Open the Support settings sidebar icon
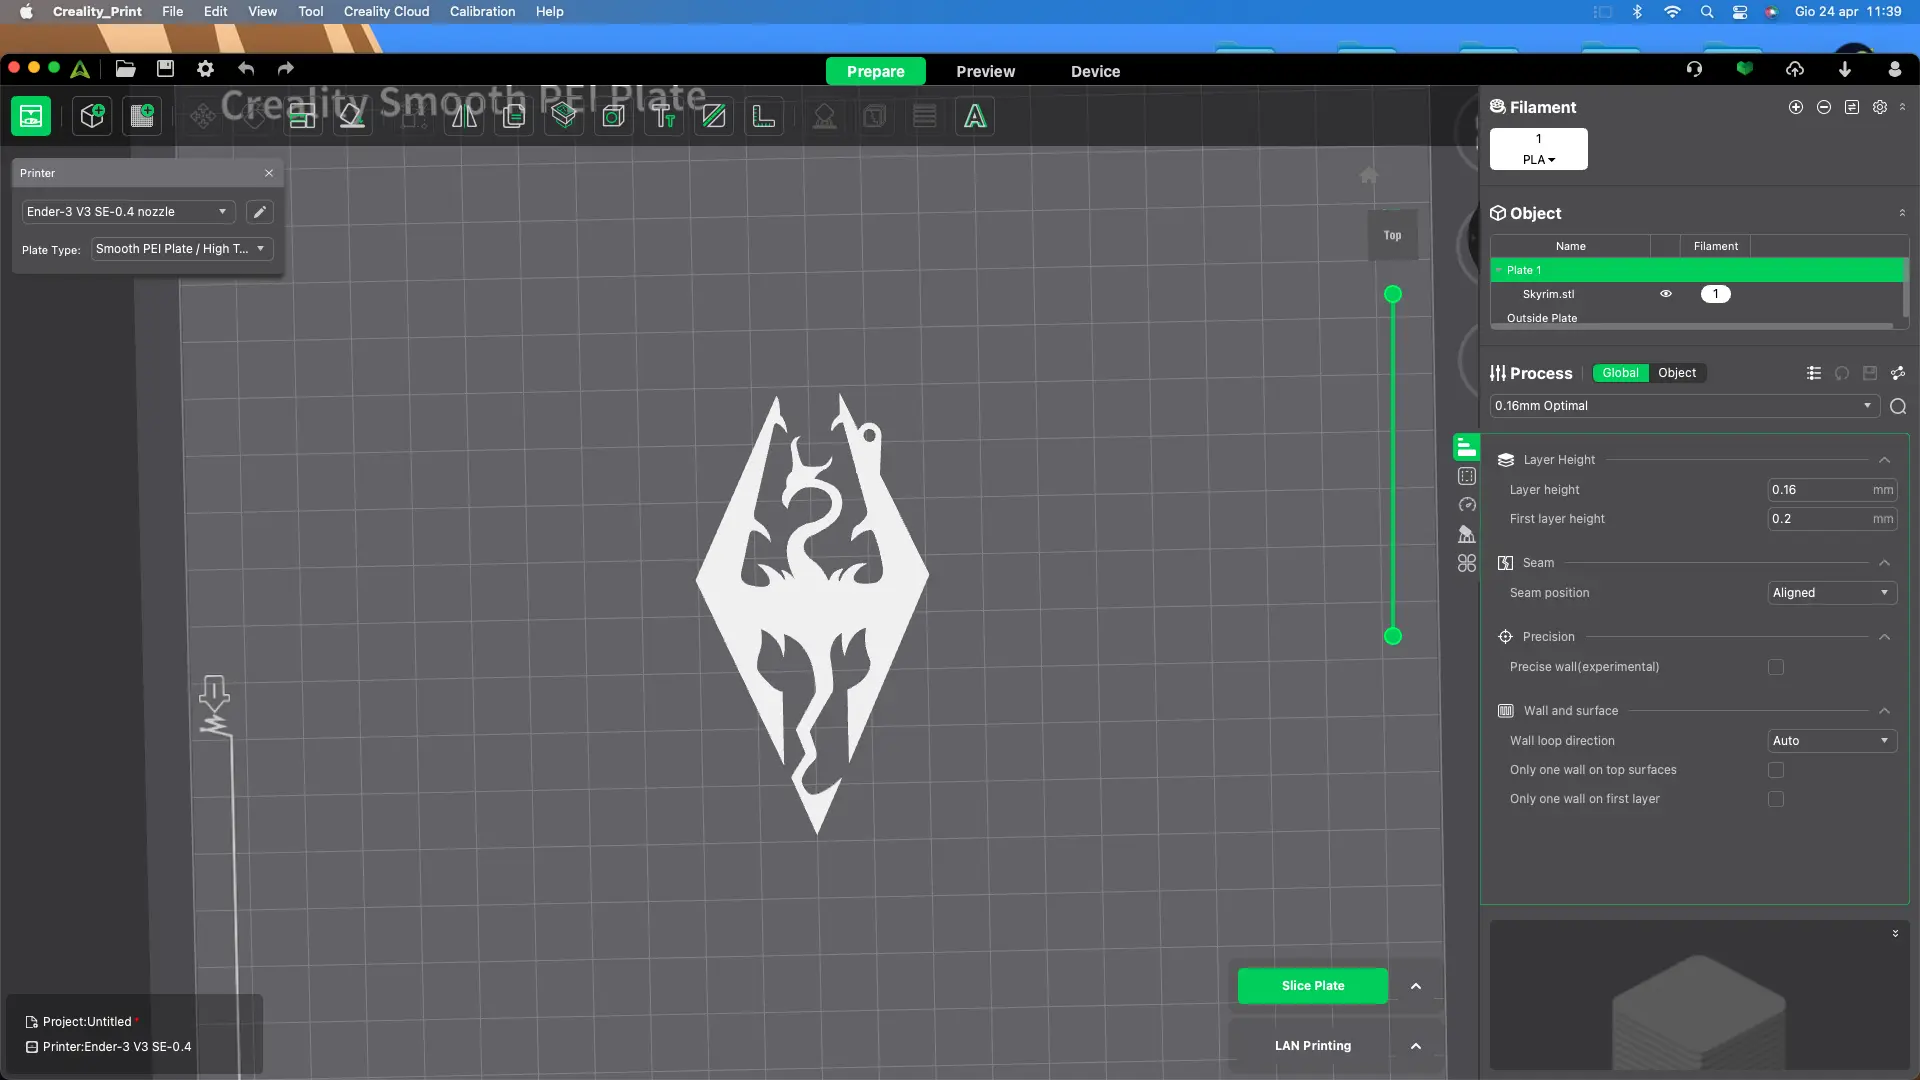This screenshot has height=1080, width=1920. coord(1467,534)
